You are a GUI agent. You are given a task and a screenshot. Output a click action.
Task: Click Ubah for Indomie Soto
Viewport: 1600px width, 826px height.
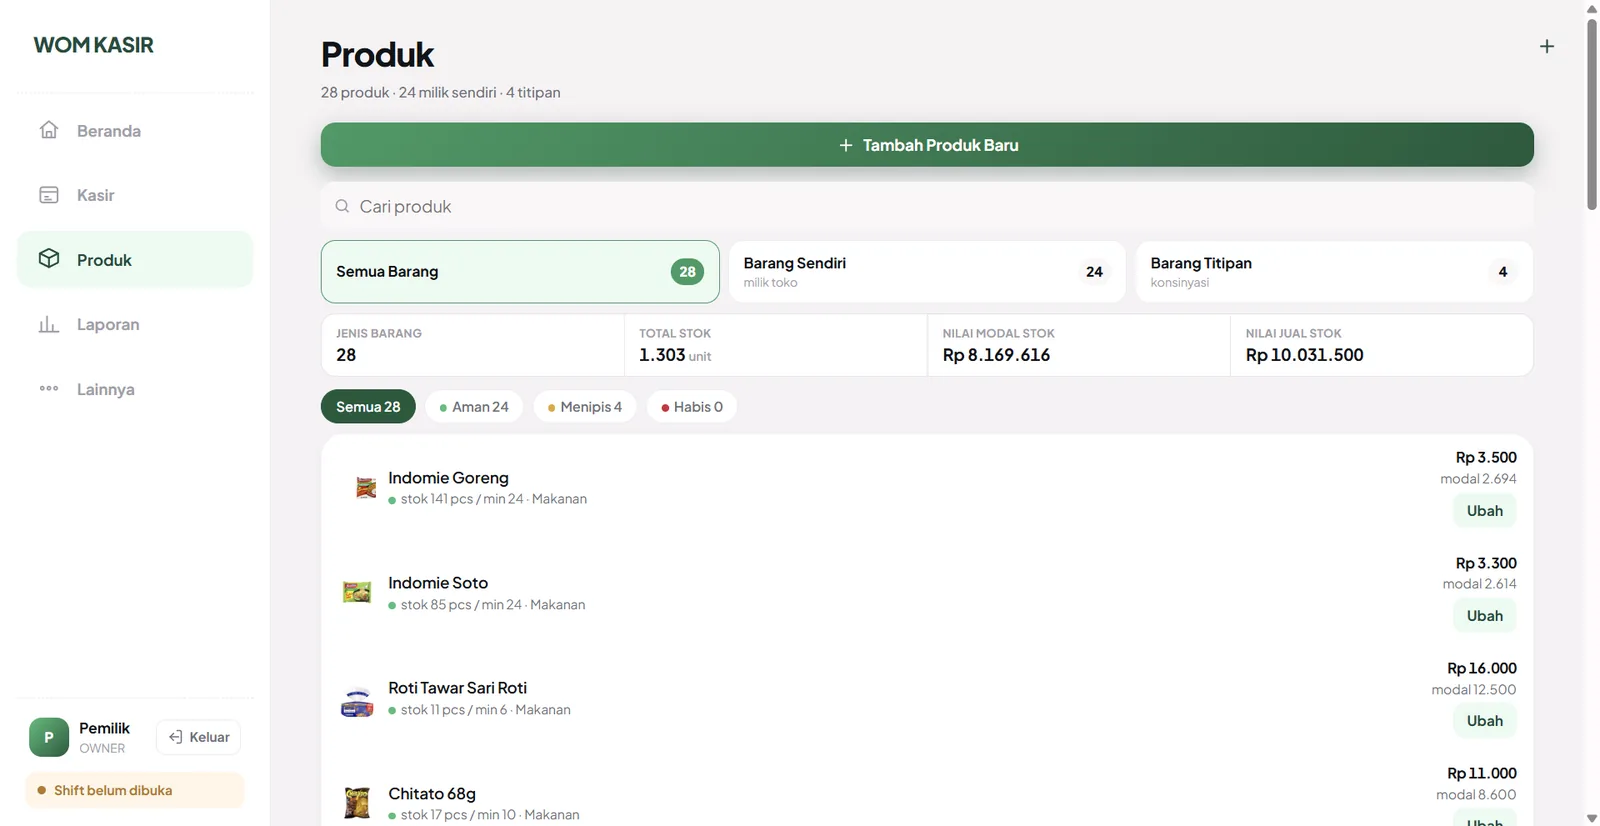(1484, 616)
